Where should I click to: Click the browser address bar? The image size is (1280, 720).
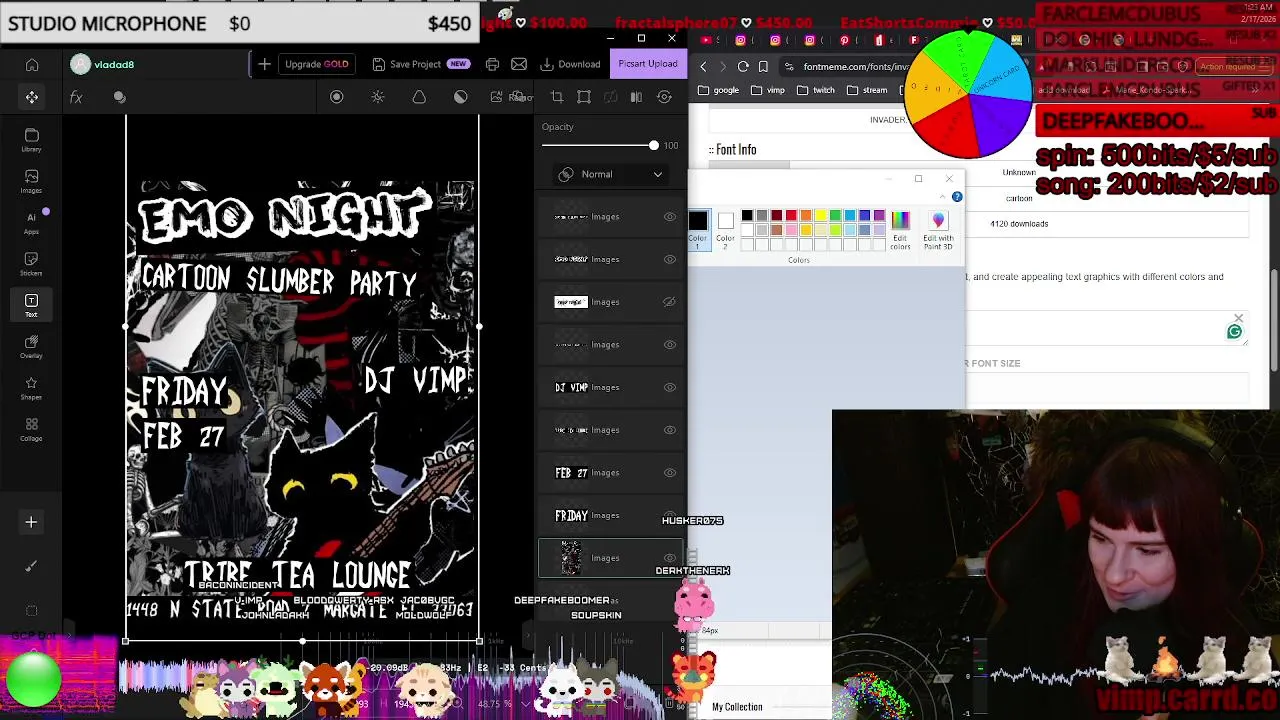[x=845, y=66]
